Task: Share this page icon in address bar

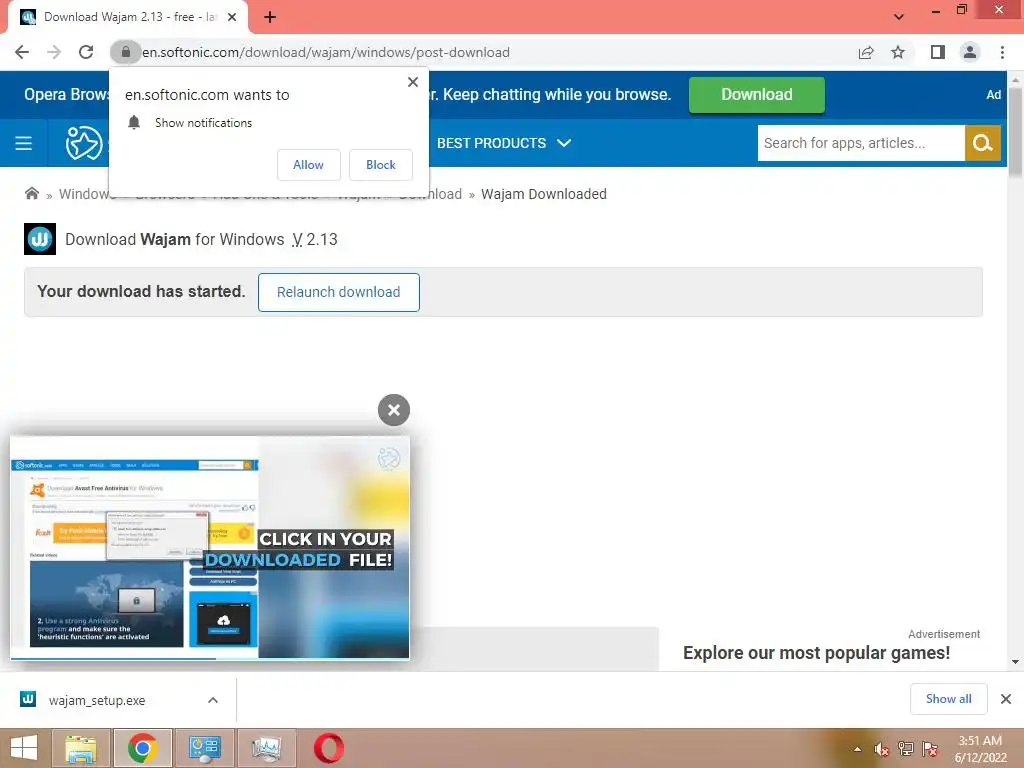Action: pyautogui.click(x=866, y=52)
